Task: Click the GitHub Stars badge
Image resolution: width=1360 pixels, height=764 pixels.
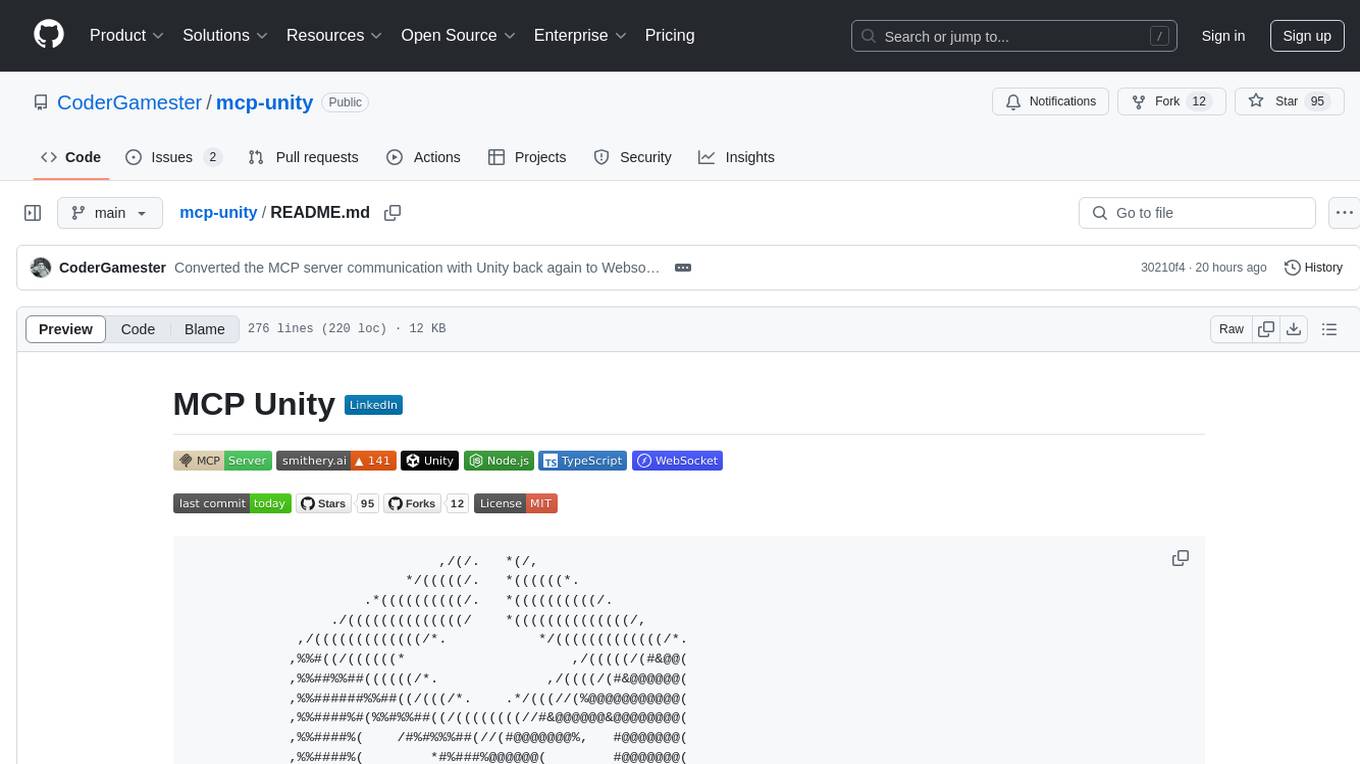Action: pyautogui.click(x=323, y=503)
